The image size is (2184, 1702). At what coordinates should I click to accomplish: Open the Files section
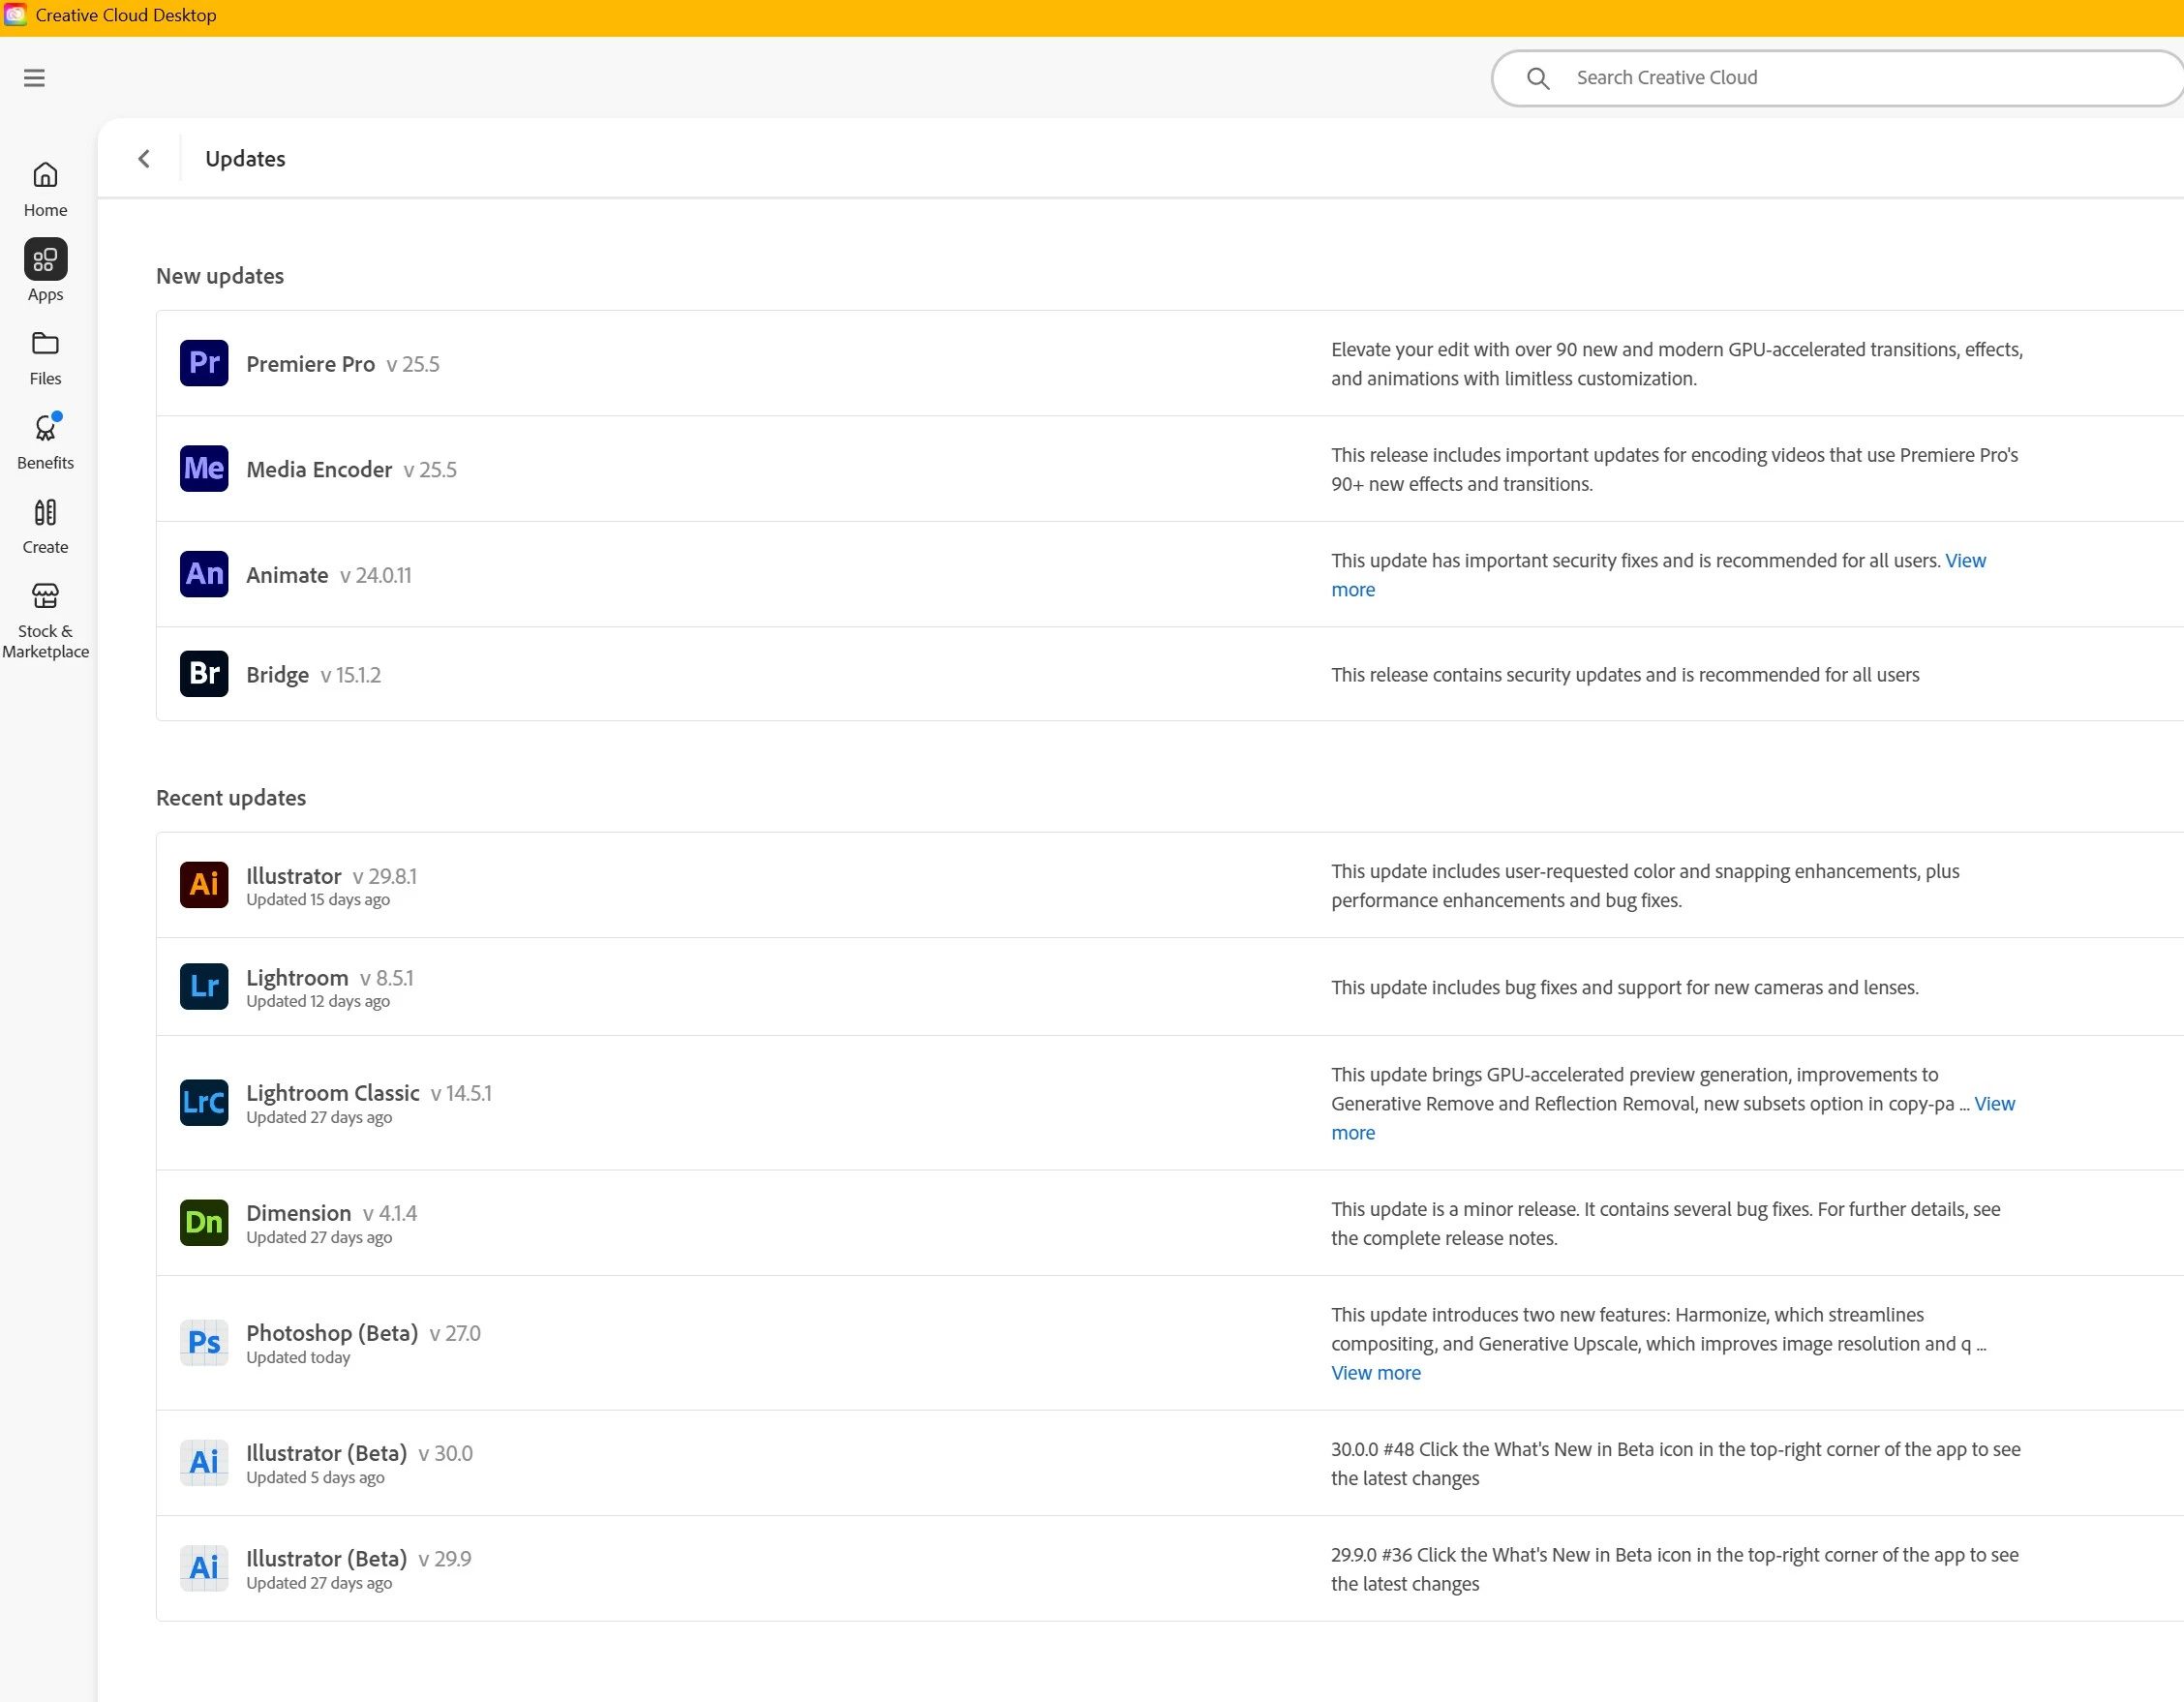[45, 358]
